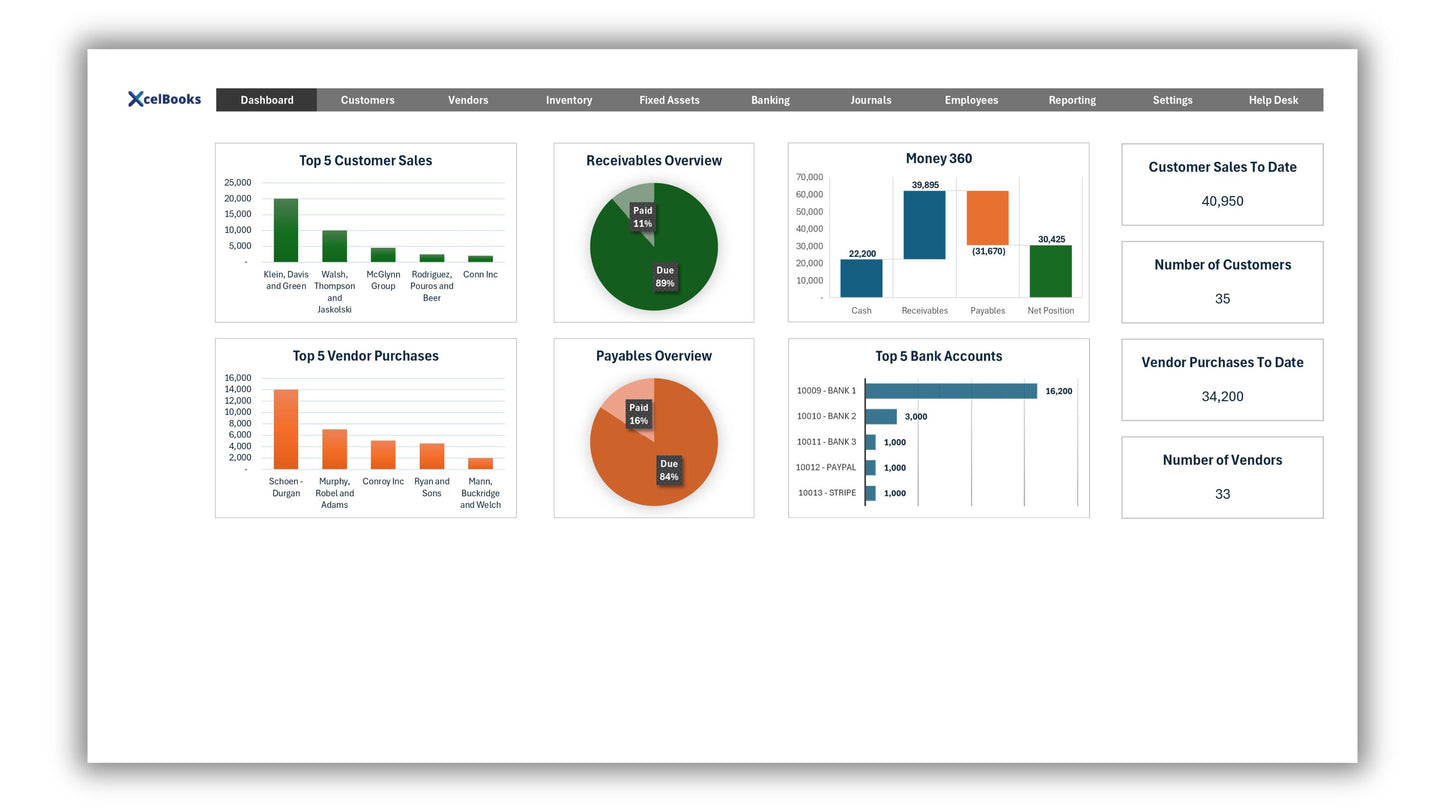Click the Mann, Buckridge and Welch label
The width and height of the screenshot is (1445, 812).
click(x=480, y=493)
